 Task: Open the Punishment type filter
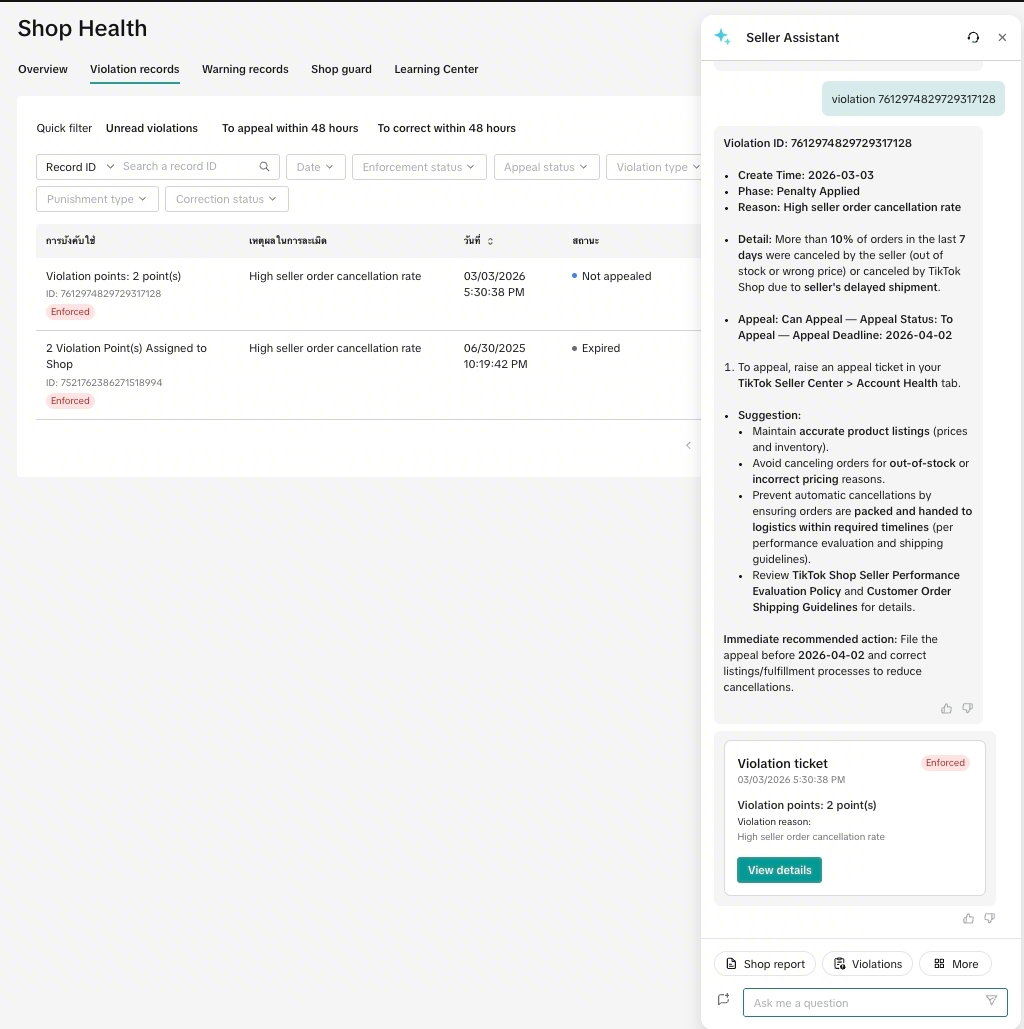coord(97,200)
